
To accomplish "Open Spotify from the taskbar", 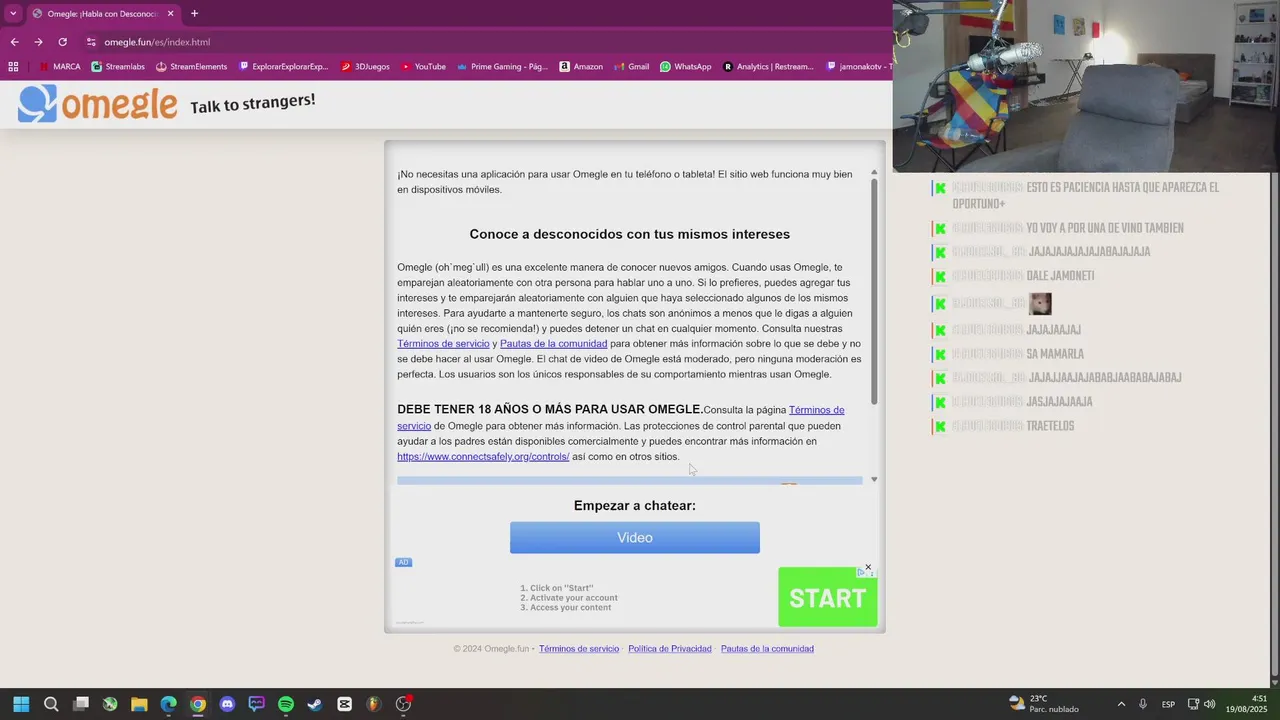I will tap(286, 704).
